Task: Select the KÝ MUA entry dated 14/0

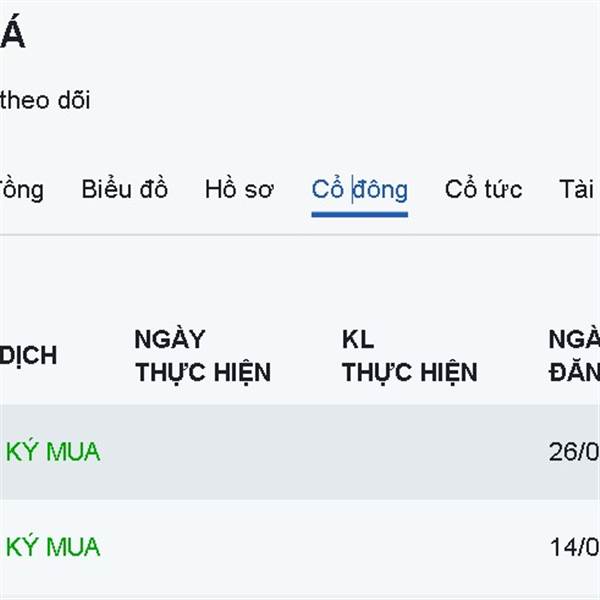Action: (53, 547)
